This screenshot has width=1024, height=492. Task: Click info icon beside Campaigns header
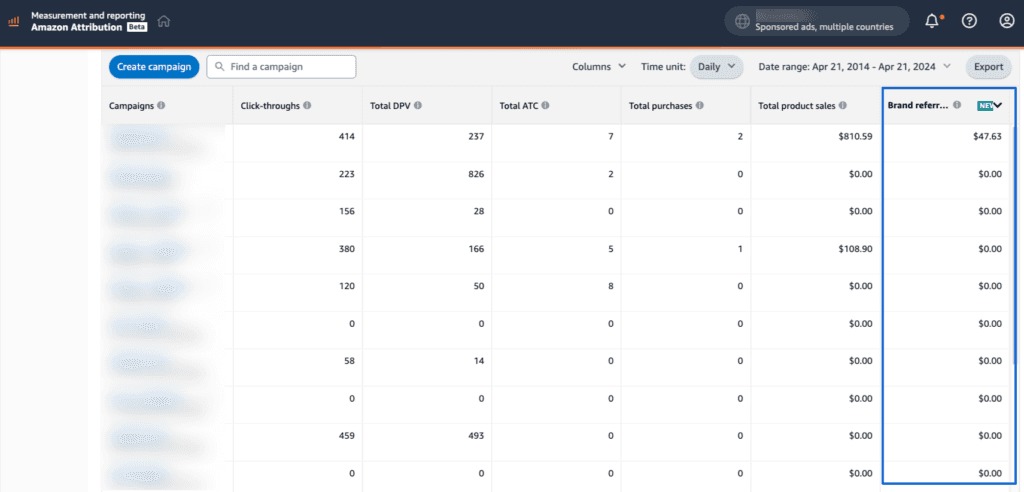(x=161, y=105)
